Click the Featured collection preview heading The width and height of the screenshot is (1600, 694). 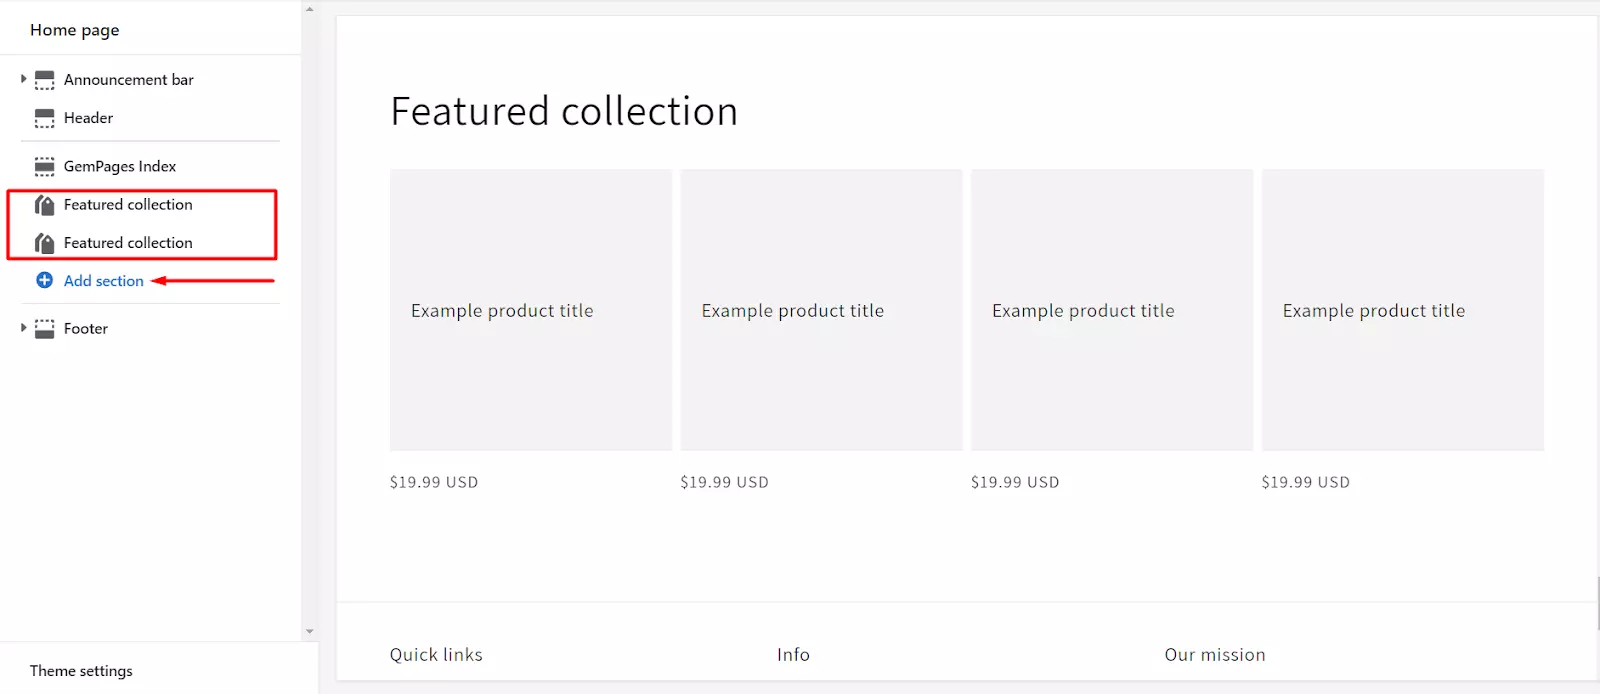(564, 111)
